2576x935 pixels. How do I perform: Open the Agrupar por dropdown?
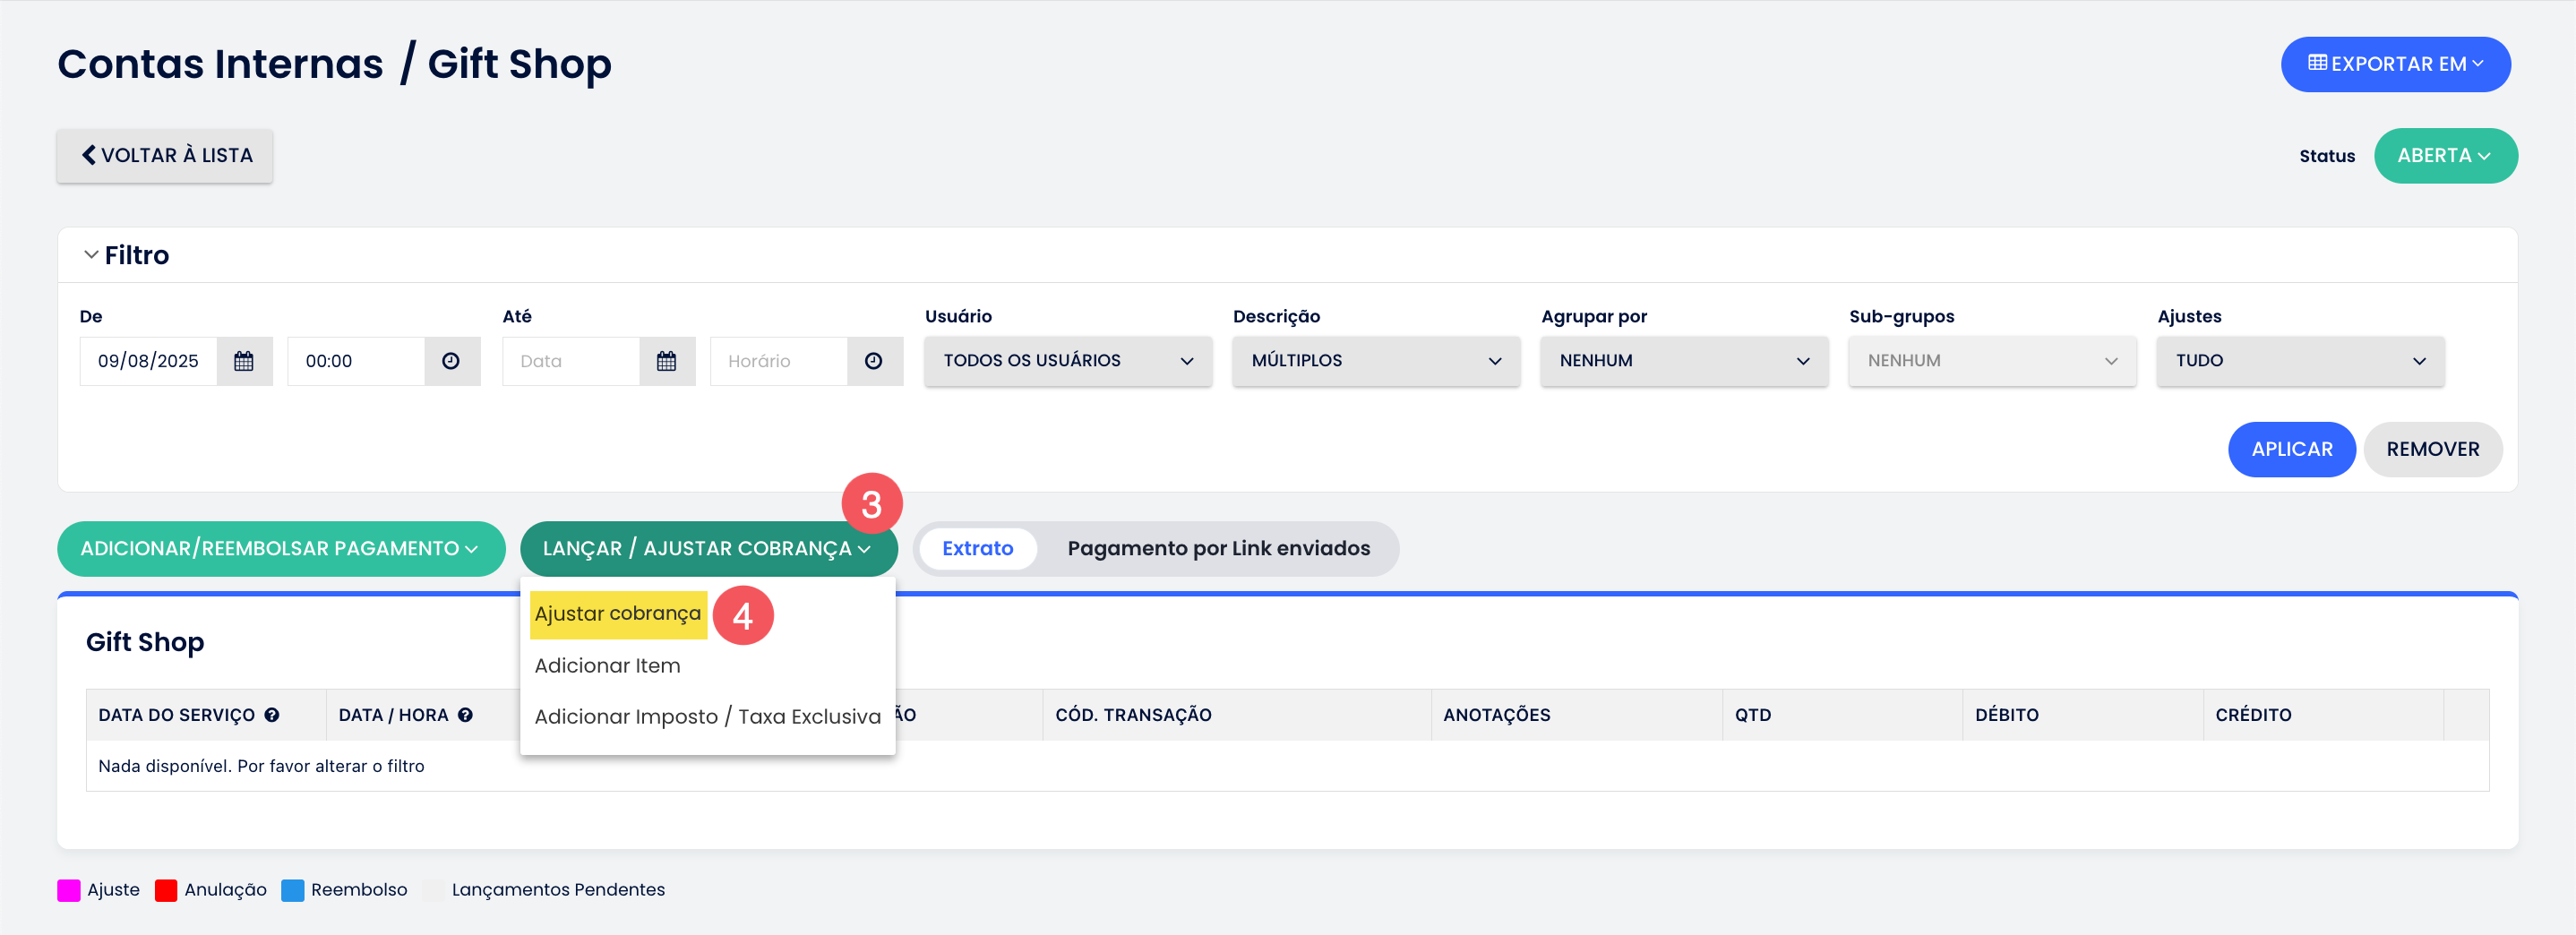coord(1683,361)
